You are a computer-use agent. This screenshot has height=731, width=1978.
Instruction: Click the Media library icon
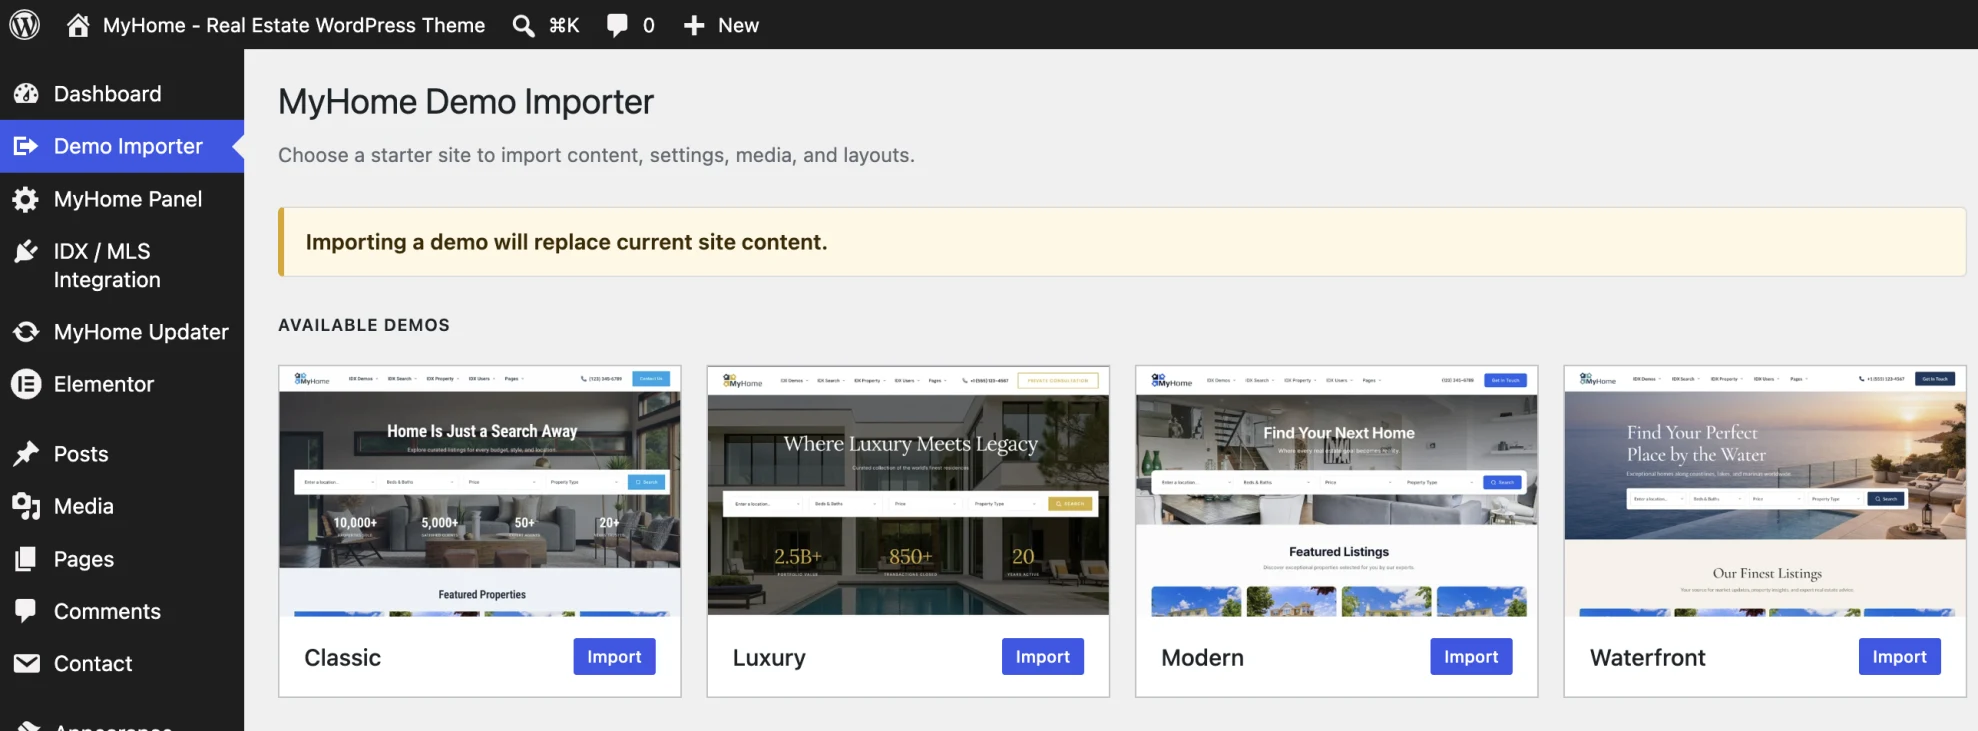pyautogui.click(x=26, y=506)
